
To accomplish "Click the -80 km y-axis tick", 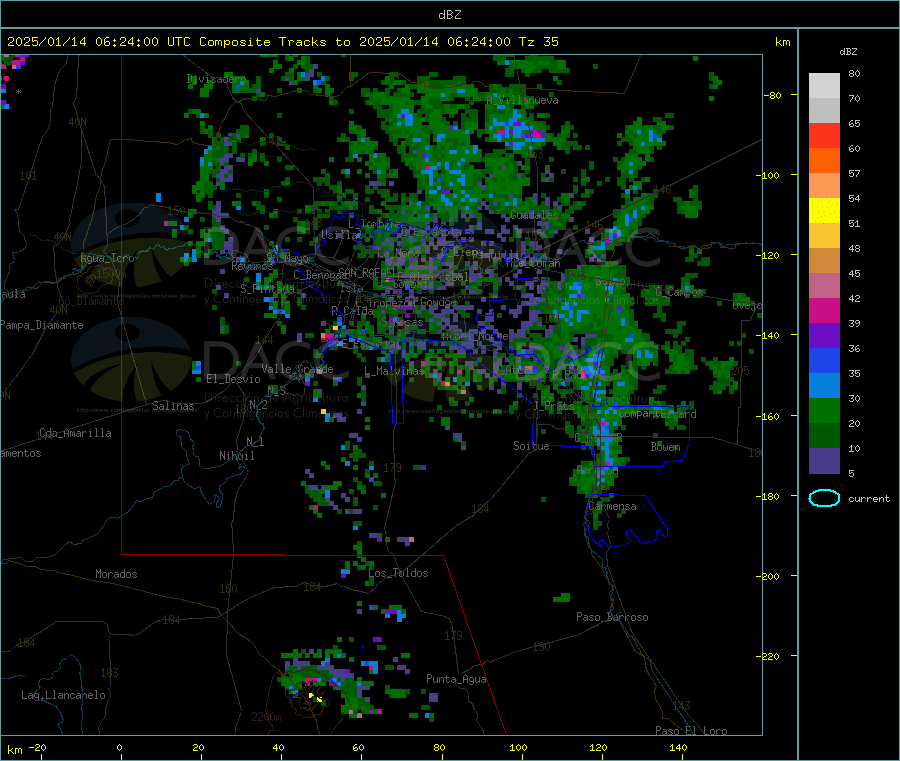I will (773, 96).
